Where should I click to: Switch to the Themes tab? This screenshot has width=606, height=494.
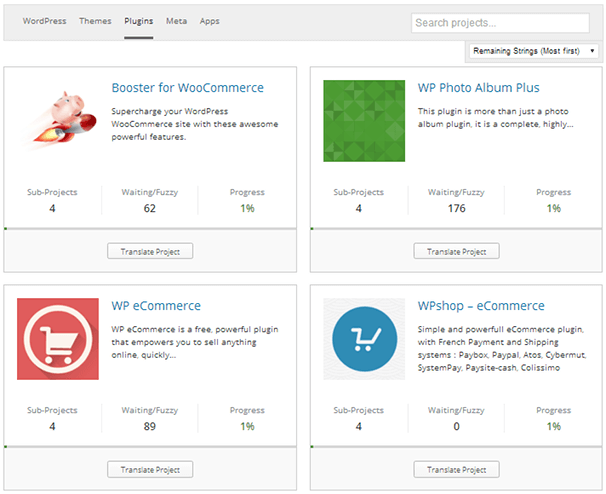coord(95,21)
